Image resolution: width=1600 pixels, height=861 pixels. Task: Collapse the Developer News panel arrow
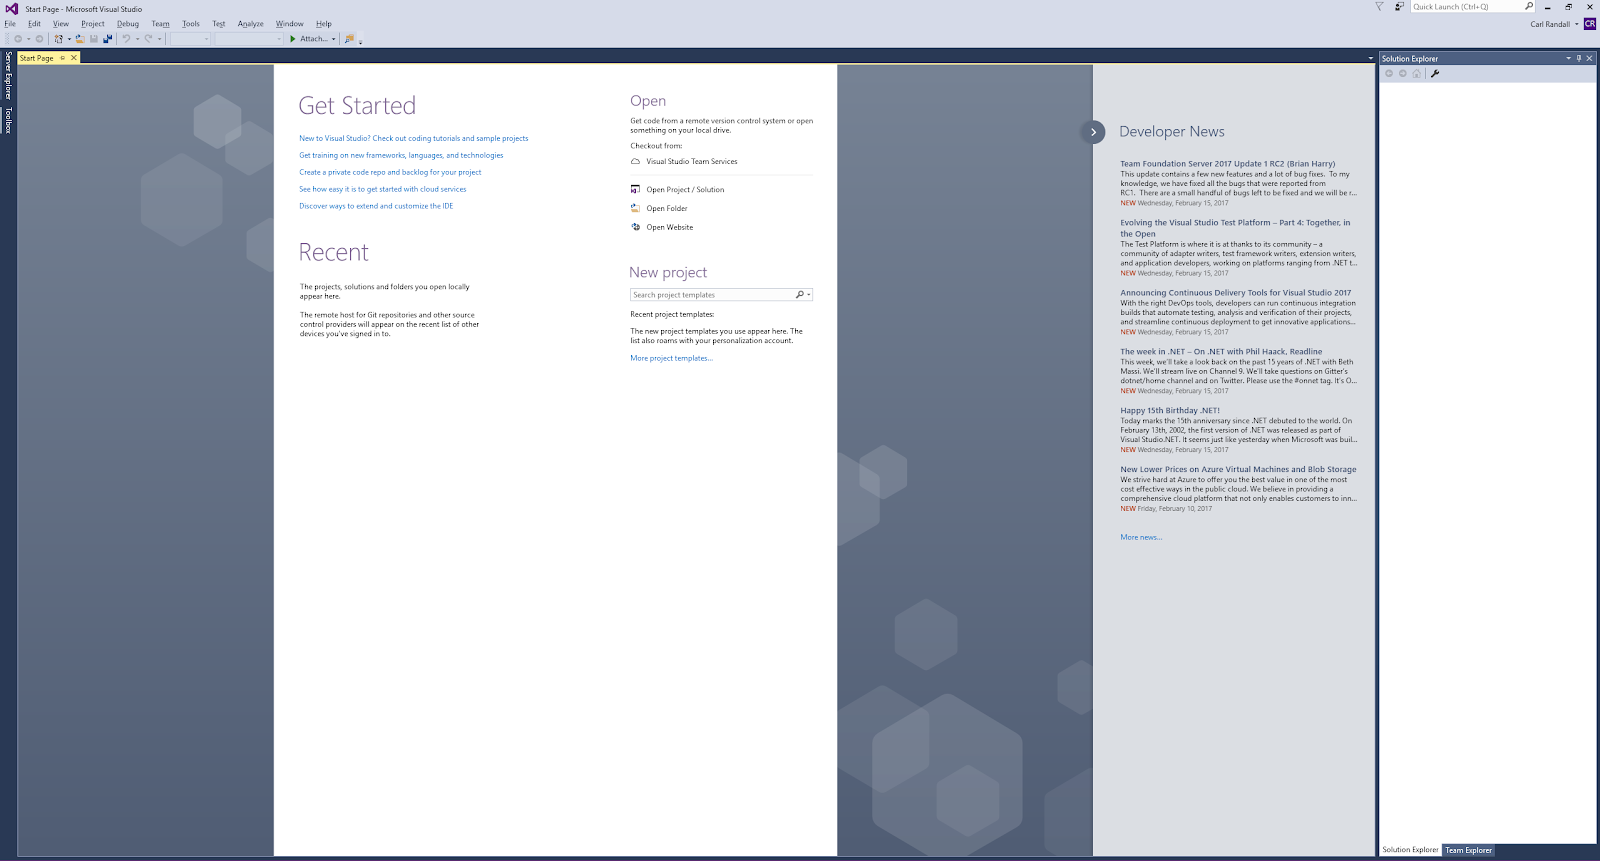1093,131
